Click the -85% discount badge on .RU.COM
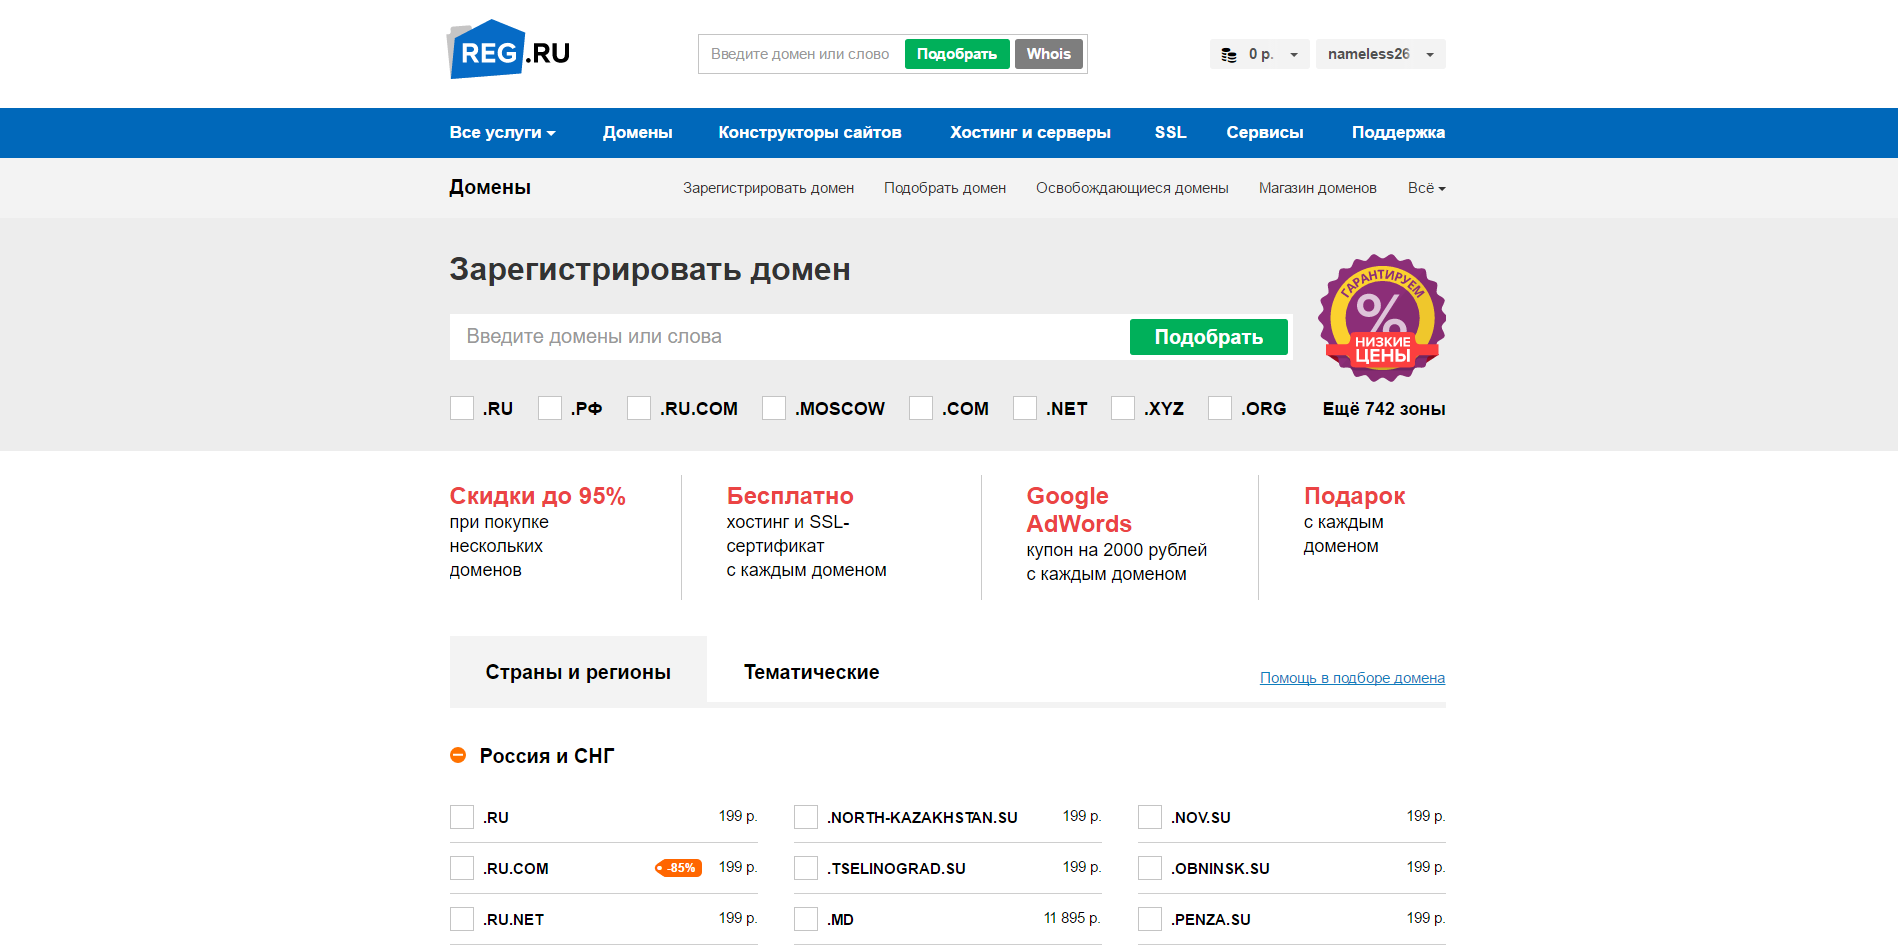 click(x=678, y=868)
